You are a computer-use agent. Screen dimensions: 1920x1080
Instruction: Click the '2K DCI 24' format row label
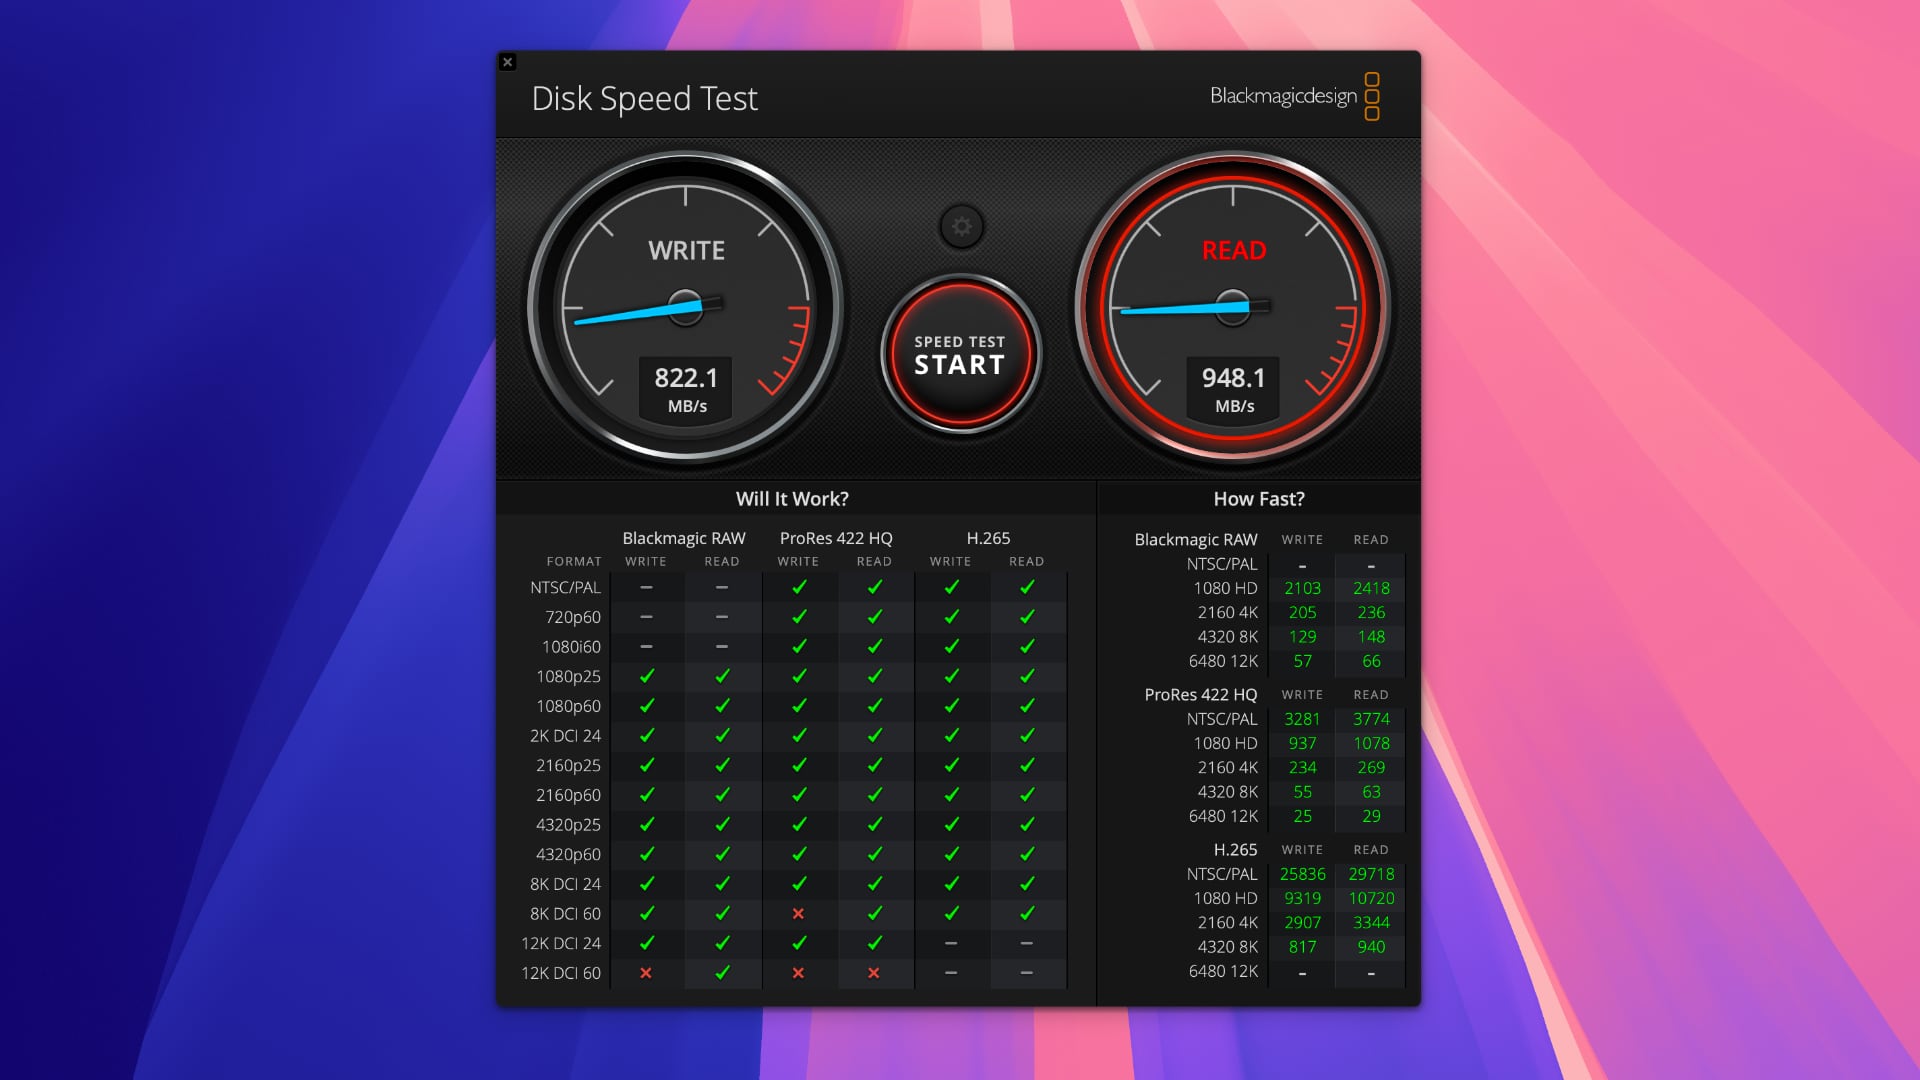565,736
